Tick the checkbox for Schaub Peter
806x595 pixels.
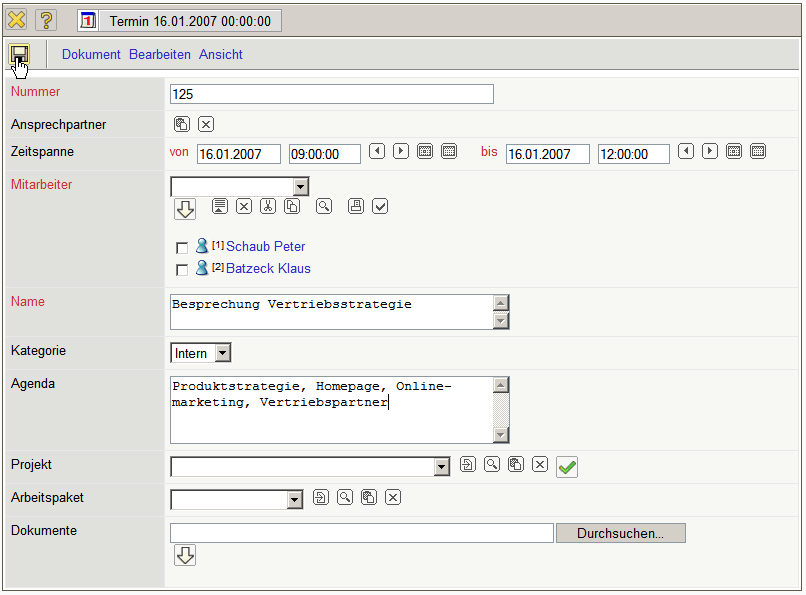[182, 248]
